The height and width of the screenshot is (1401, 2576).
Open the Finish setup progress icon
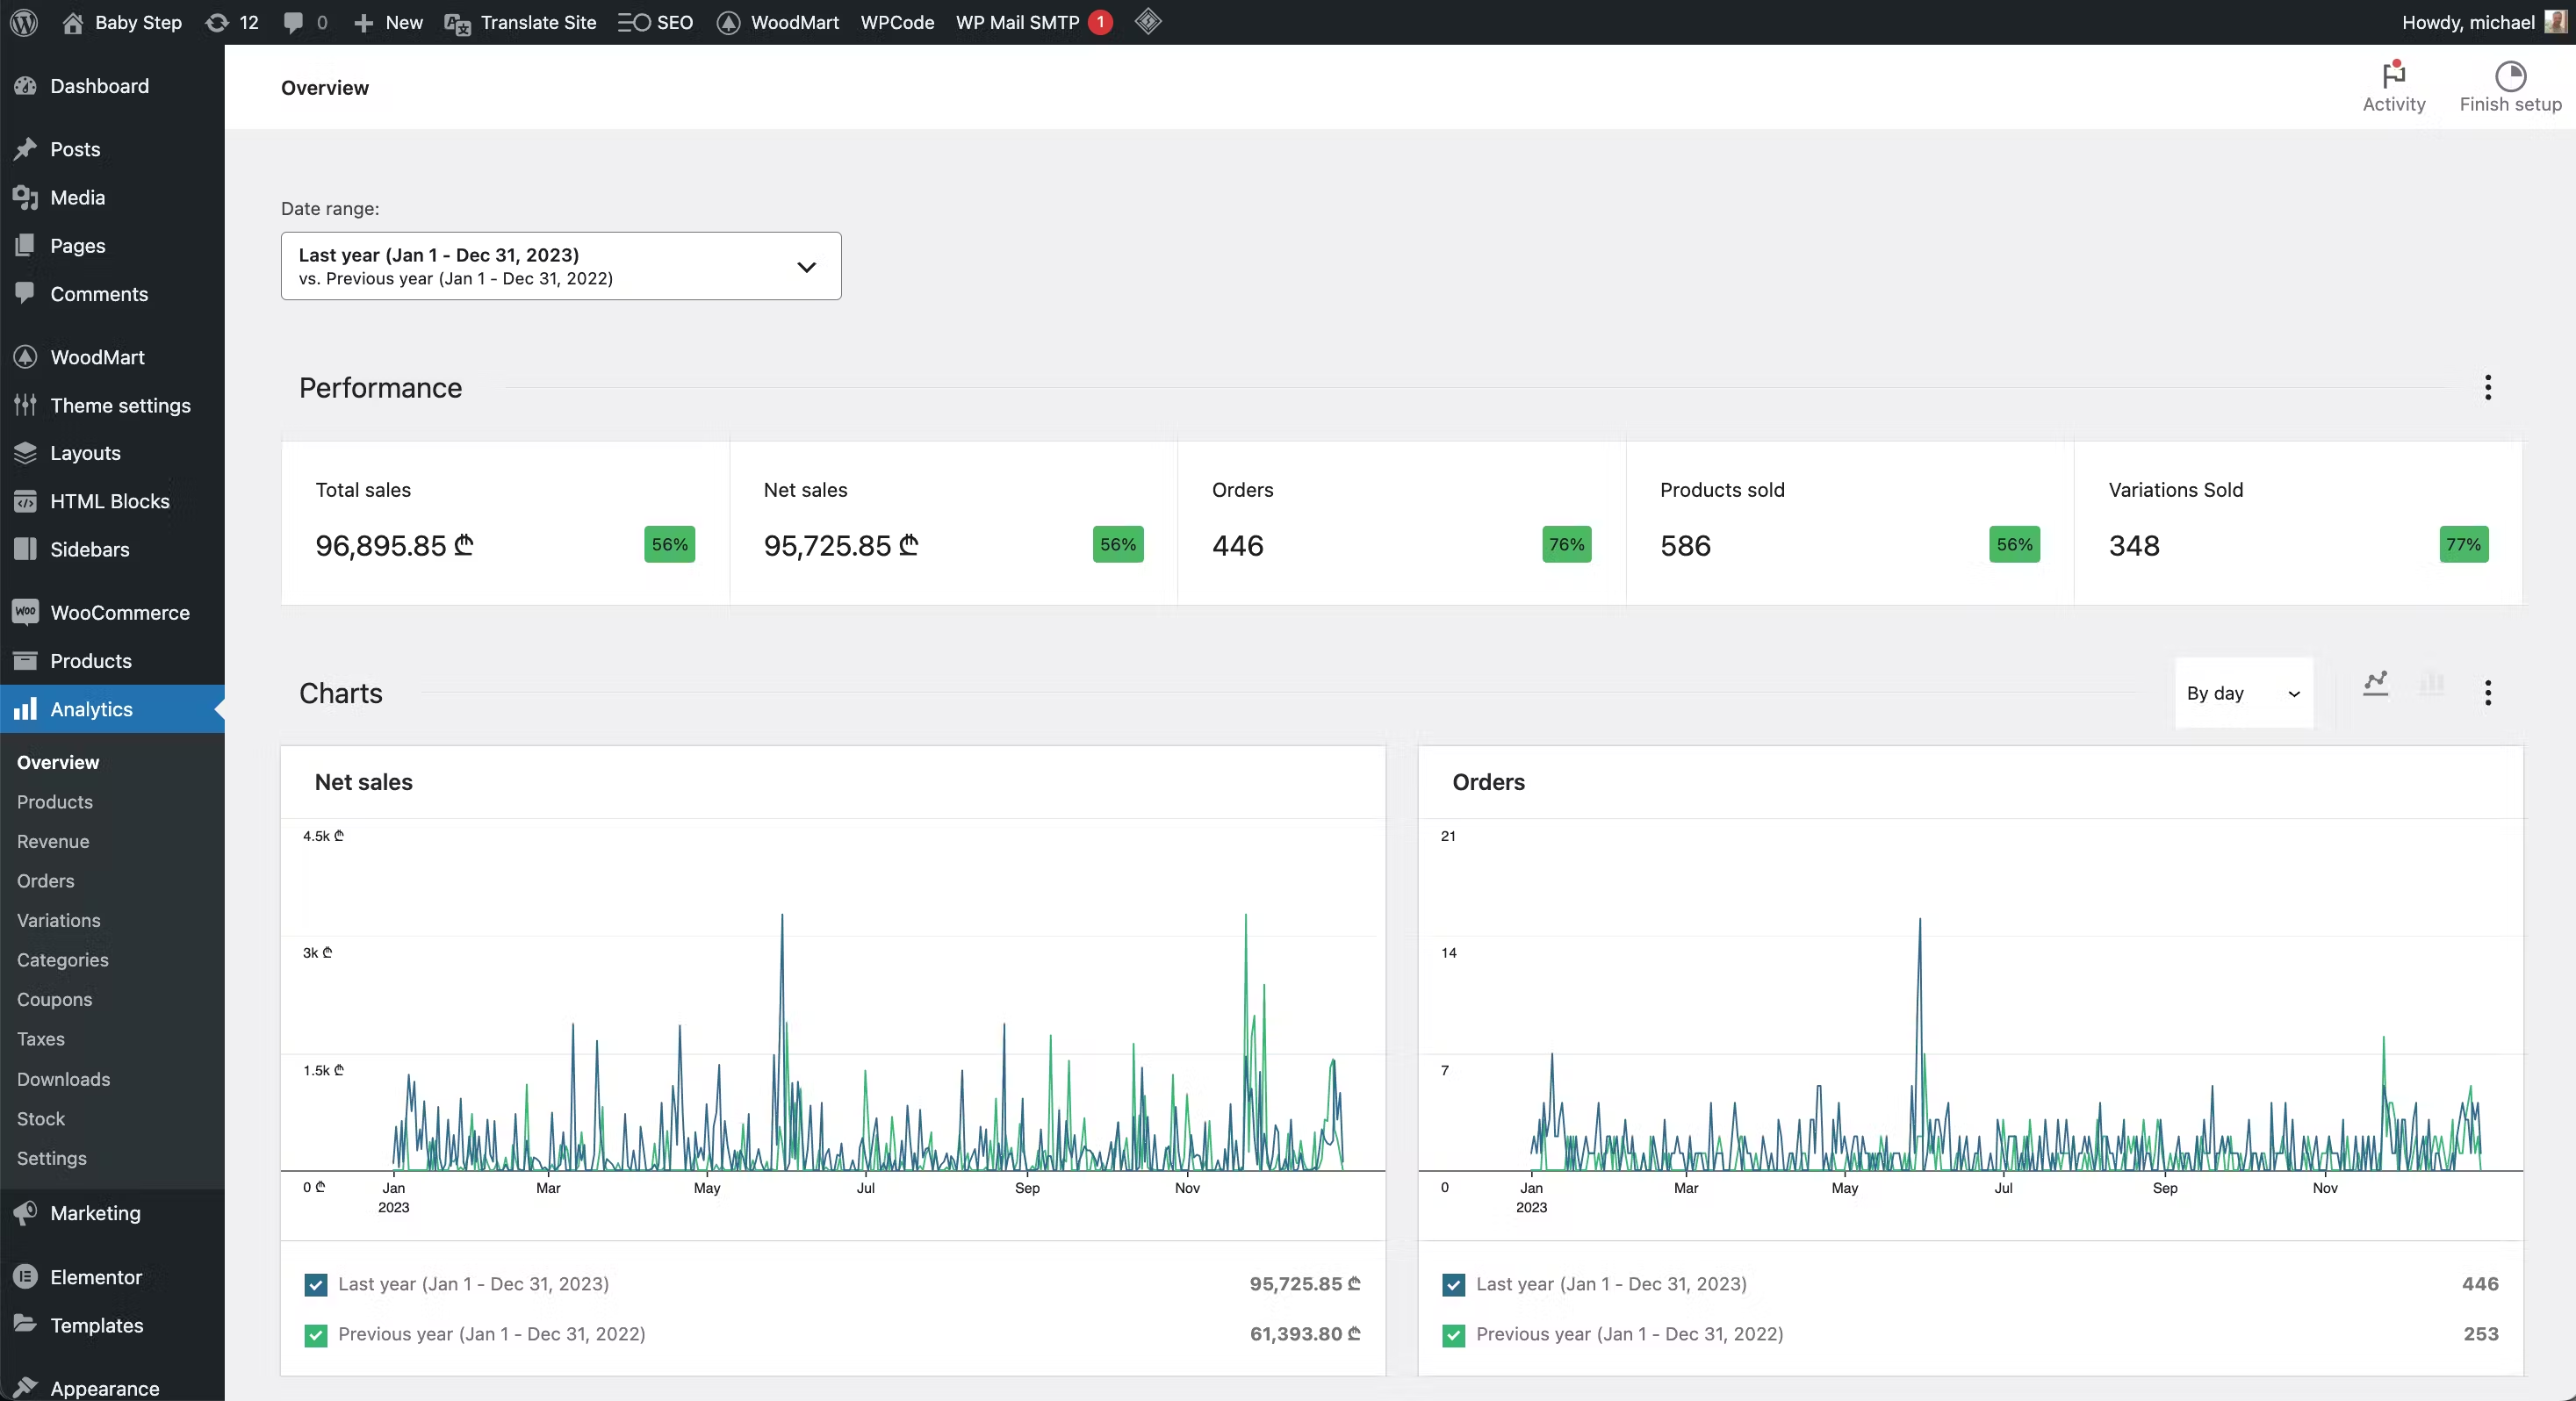click(2510, 76)
